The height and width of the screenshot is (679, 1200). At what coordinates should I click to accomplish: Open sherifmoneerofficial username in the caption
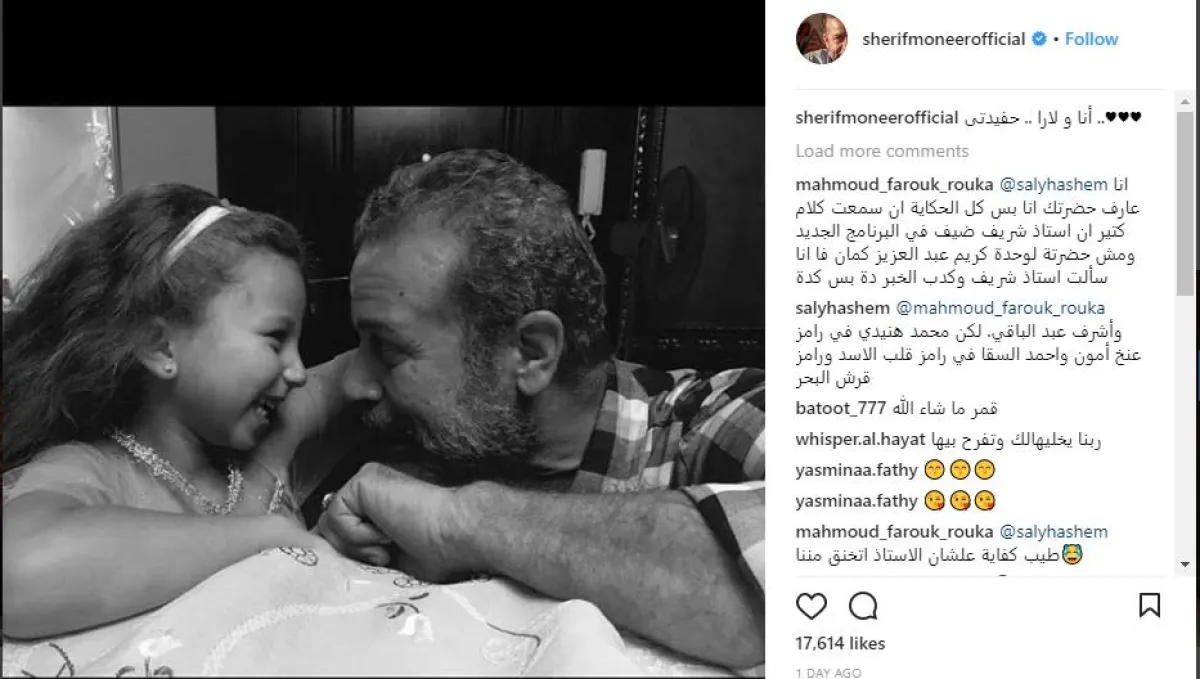coord(877,118)
